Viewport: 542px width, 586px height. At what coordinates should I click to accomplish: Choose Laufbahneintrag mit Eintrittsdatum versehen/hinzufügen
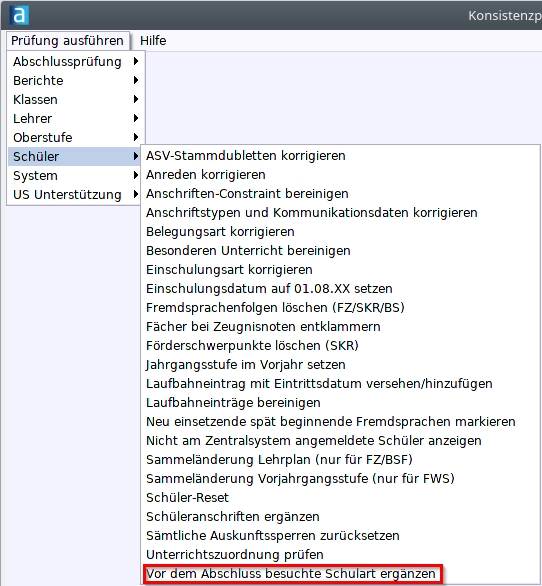[x=340, y=383]
